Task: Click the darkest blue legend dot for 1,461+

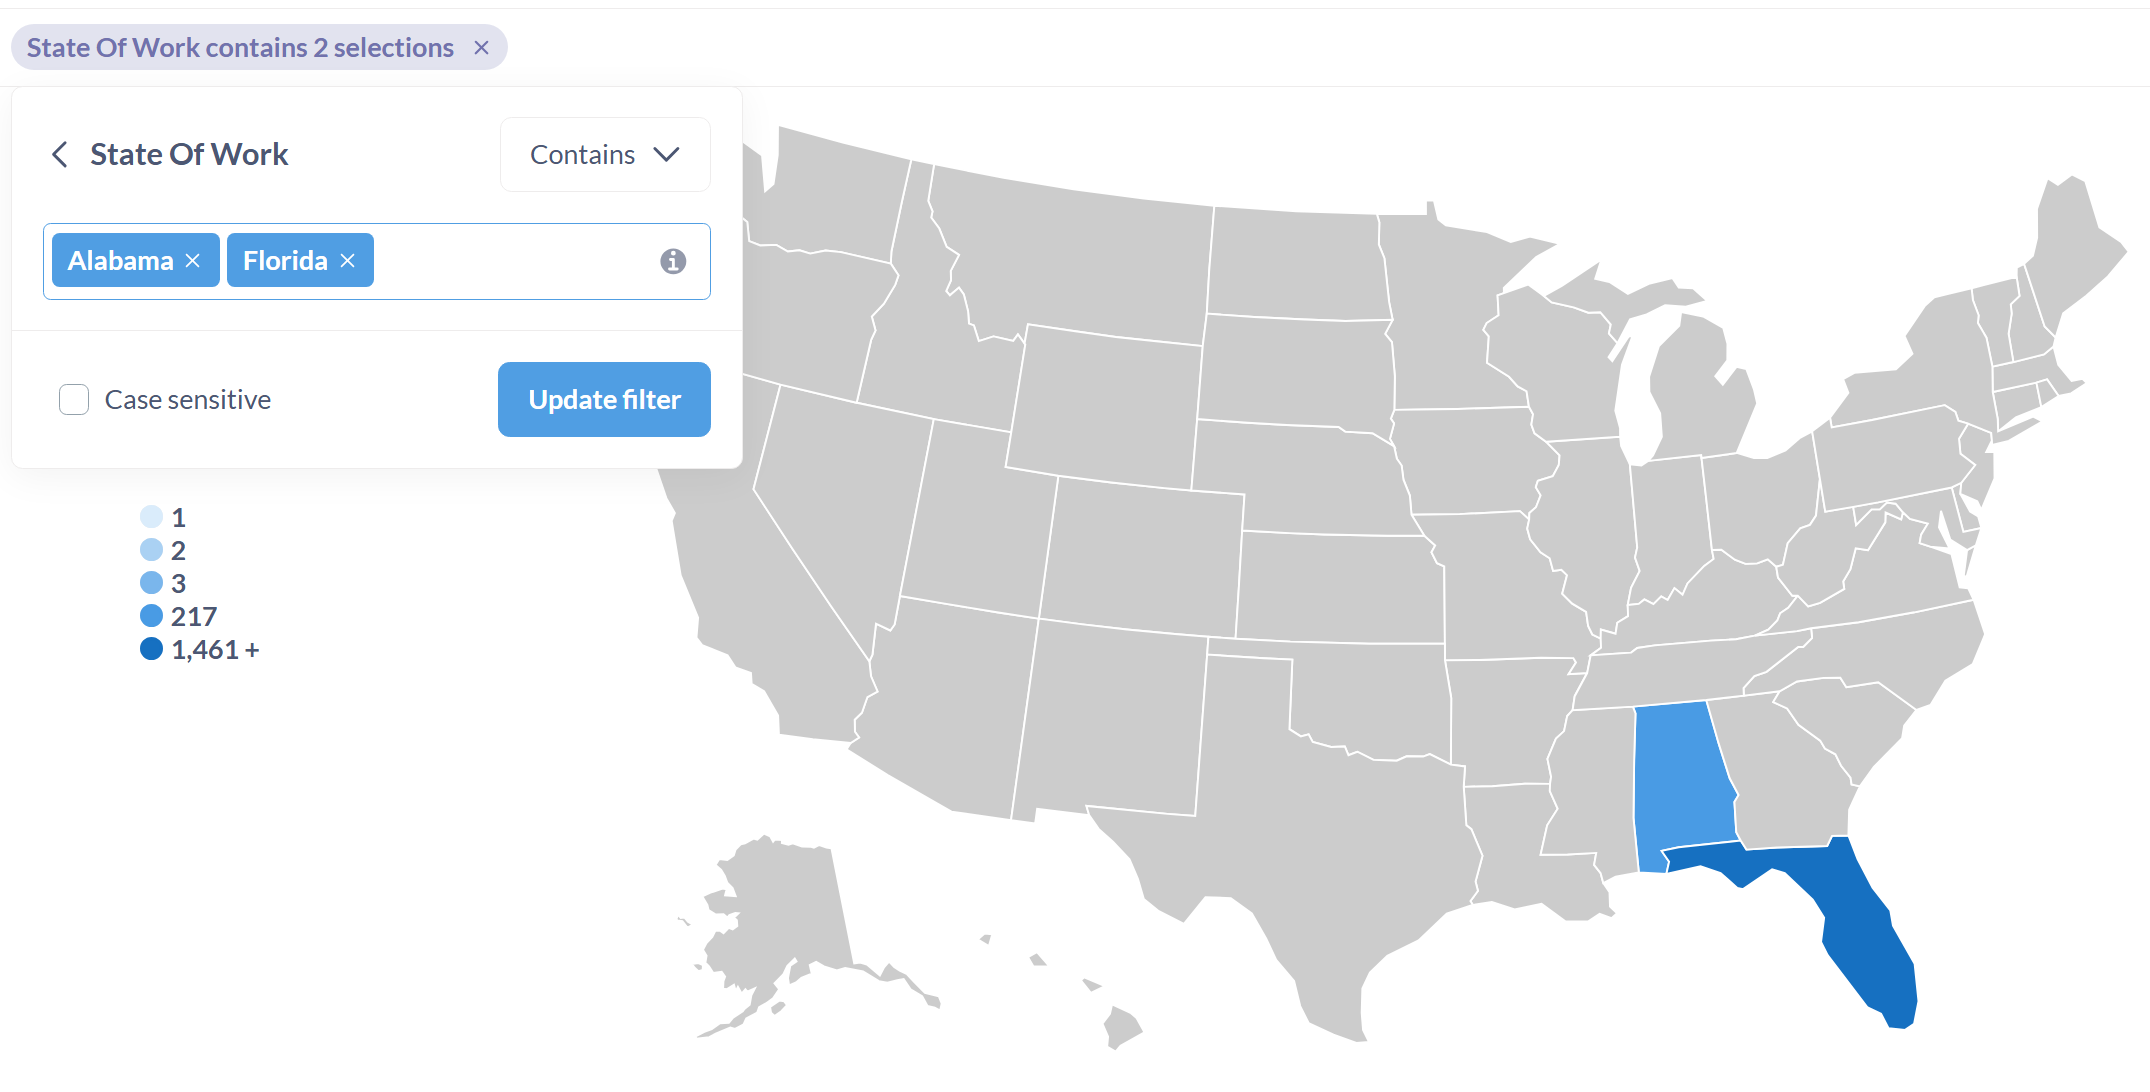Action: click(x=151, y=648)
